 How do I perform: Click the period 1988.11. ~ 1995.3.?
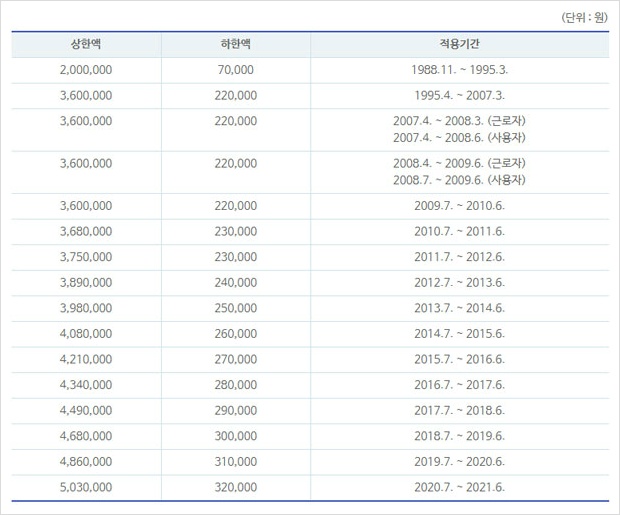(x=459, y=70)
